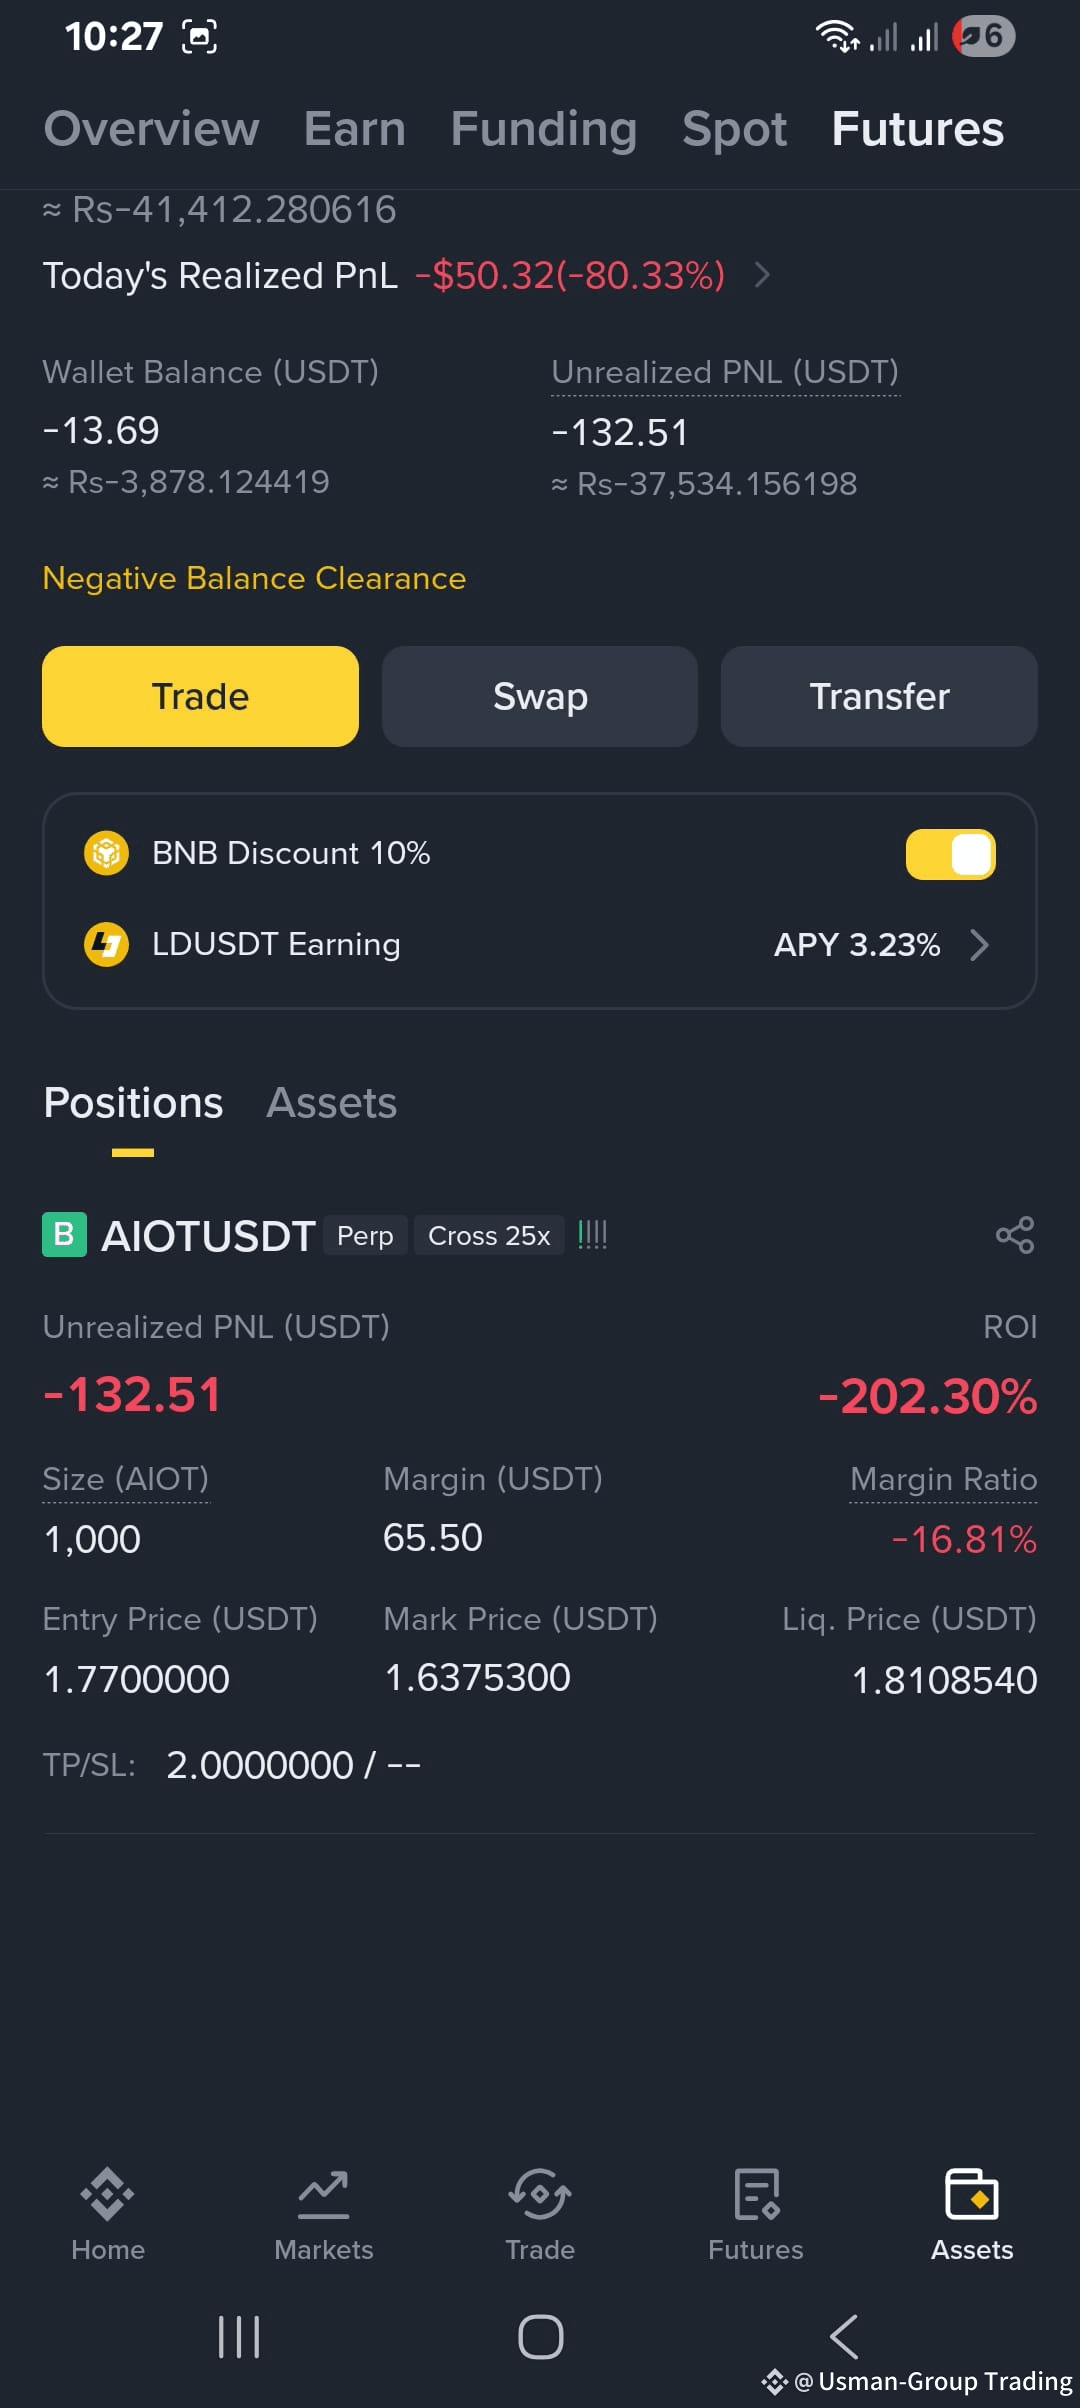Open the Cross 25x leverage selector
The height and width of the screenshot is (2408, 1080).
pos(489,1236)
